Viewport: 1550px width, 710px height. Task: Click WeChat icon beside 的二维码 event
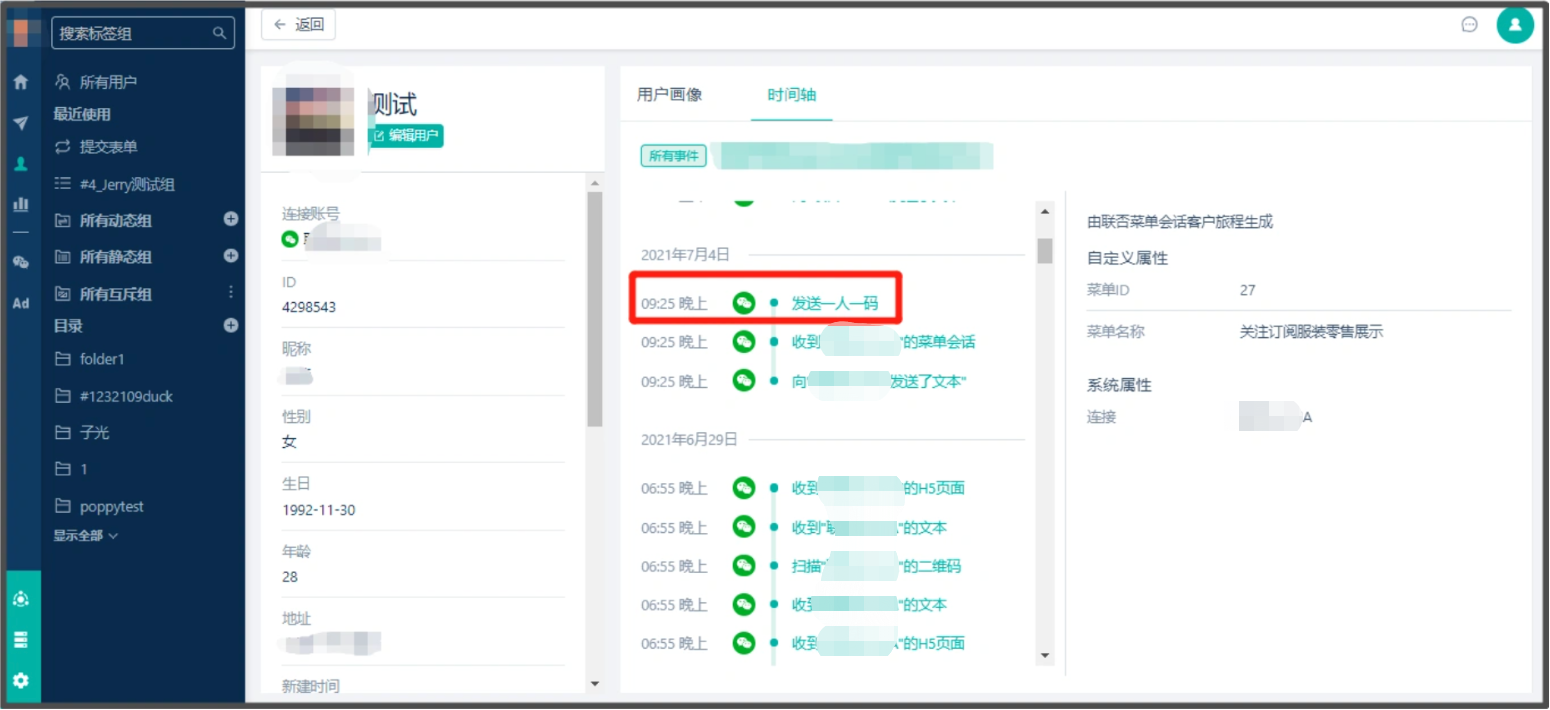743,566
